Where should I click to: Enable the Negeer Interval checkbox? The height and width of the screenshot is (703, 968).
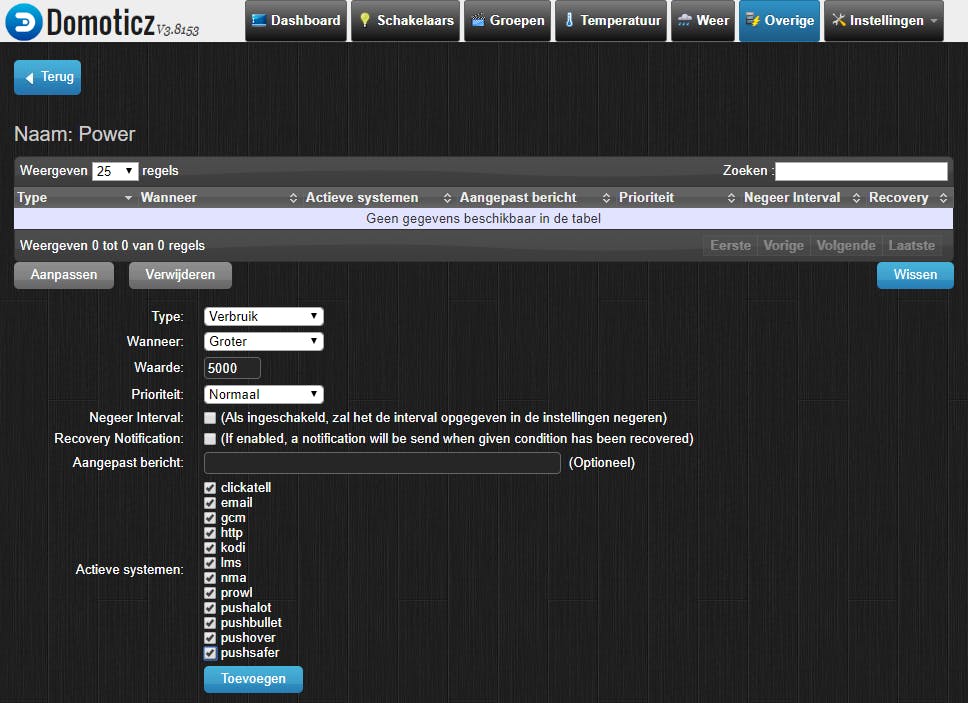tap(209, 417)
